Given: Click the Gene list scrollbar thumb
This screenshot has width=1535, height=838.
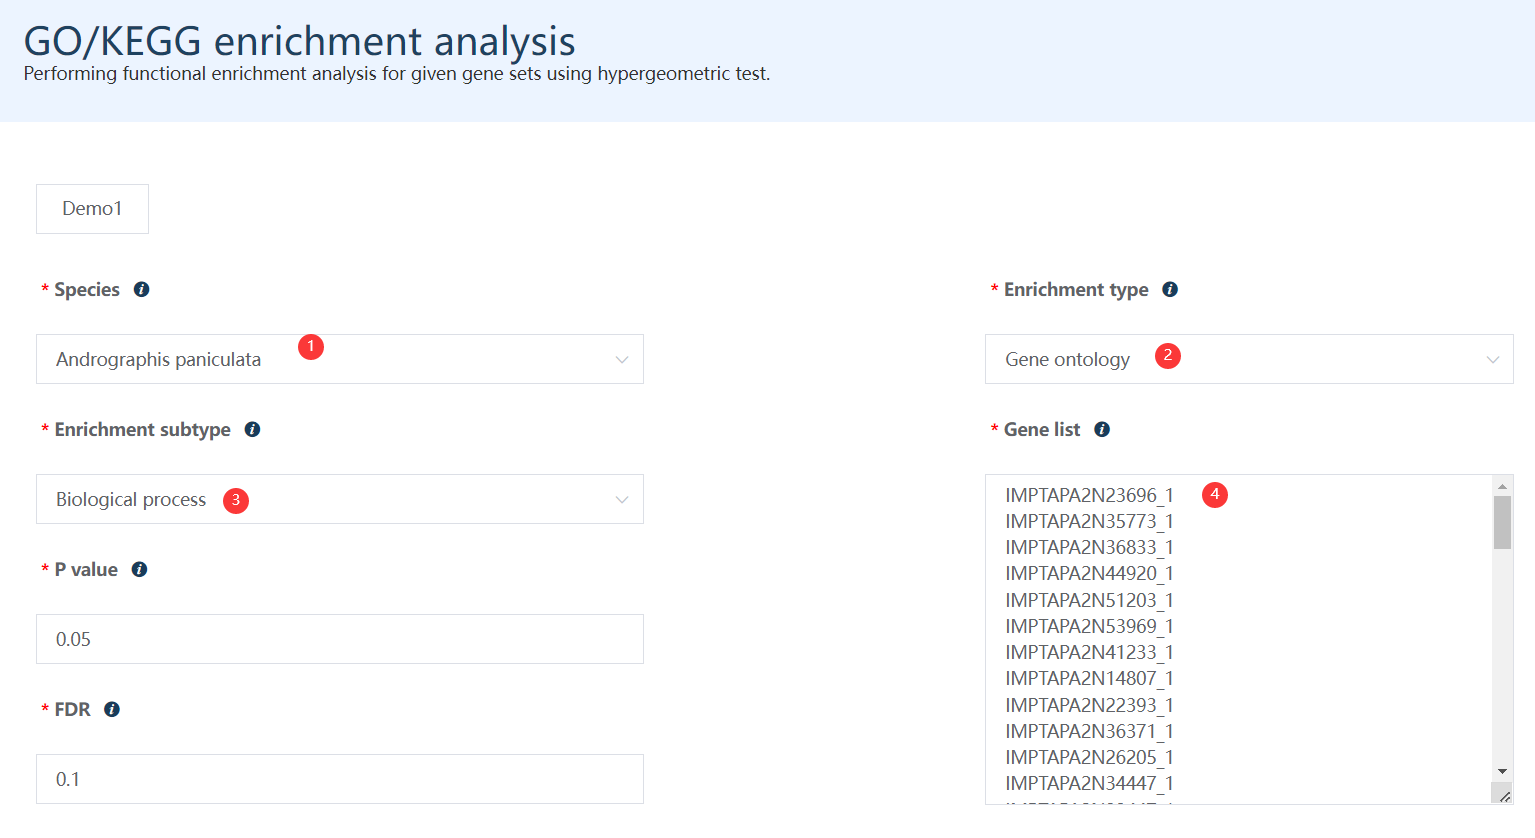Looking at the screenshot, I should click(x=1502, y=522).
